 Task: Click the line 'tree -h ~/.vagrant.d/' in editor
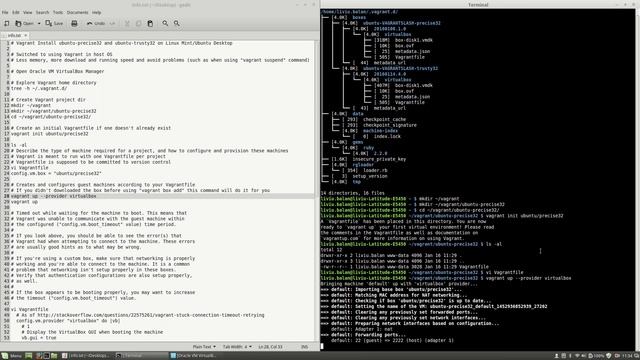(x=39, y=88)
